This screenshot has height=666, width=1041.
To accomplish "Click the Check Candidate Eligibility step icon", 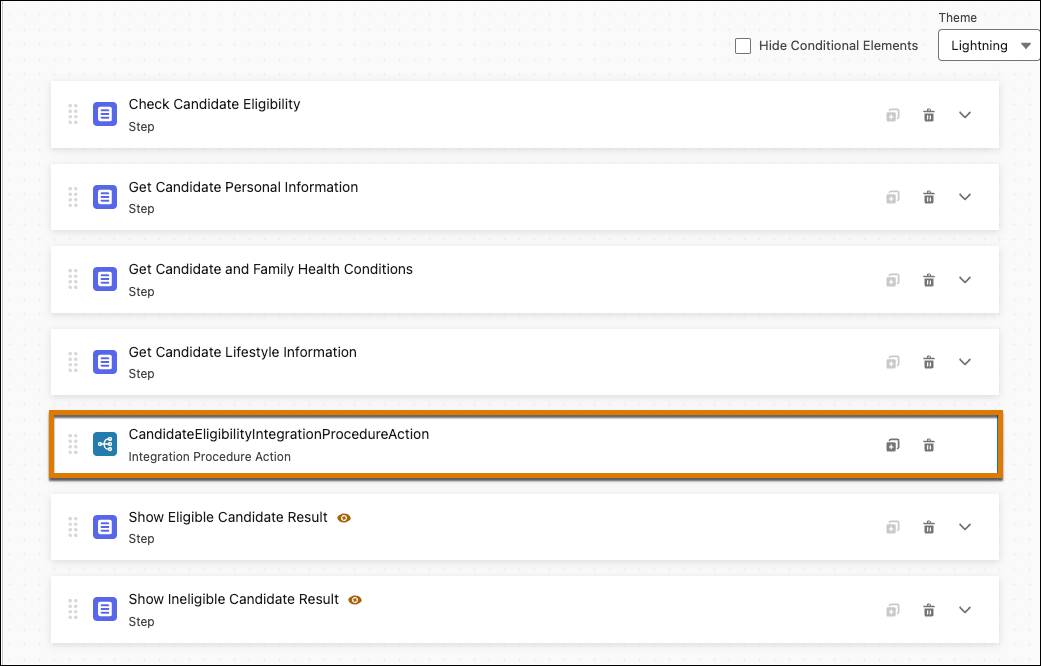I will (x=105, y=114).
